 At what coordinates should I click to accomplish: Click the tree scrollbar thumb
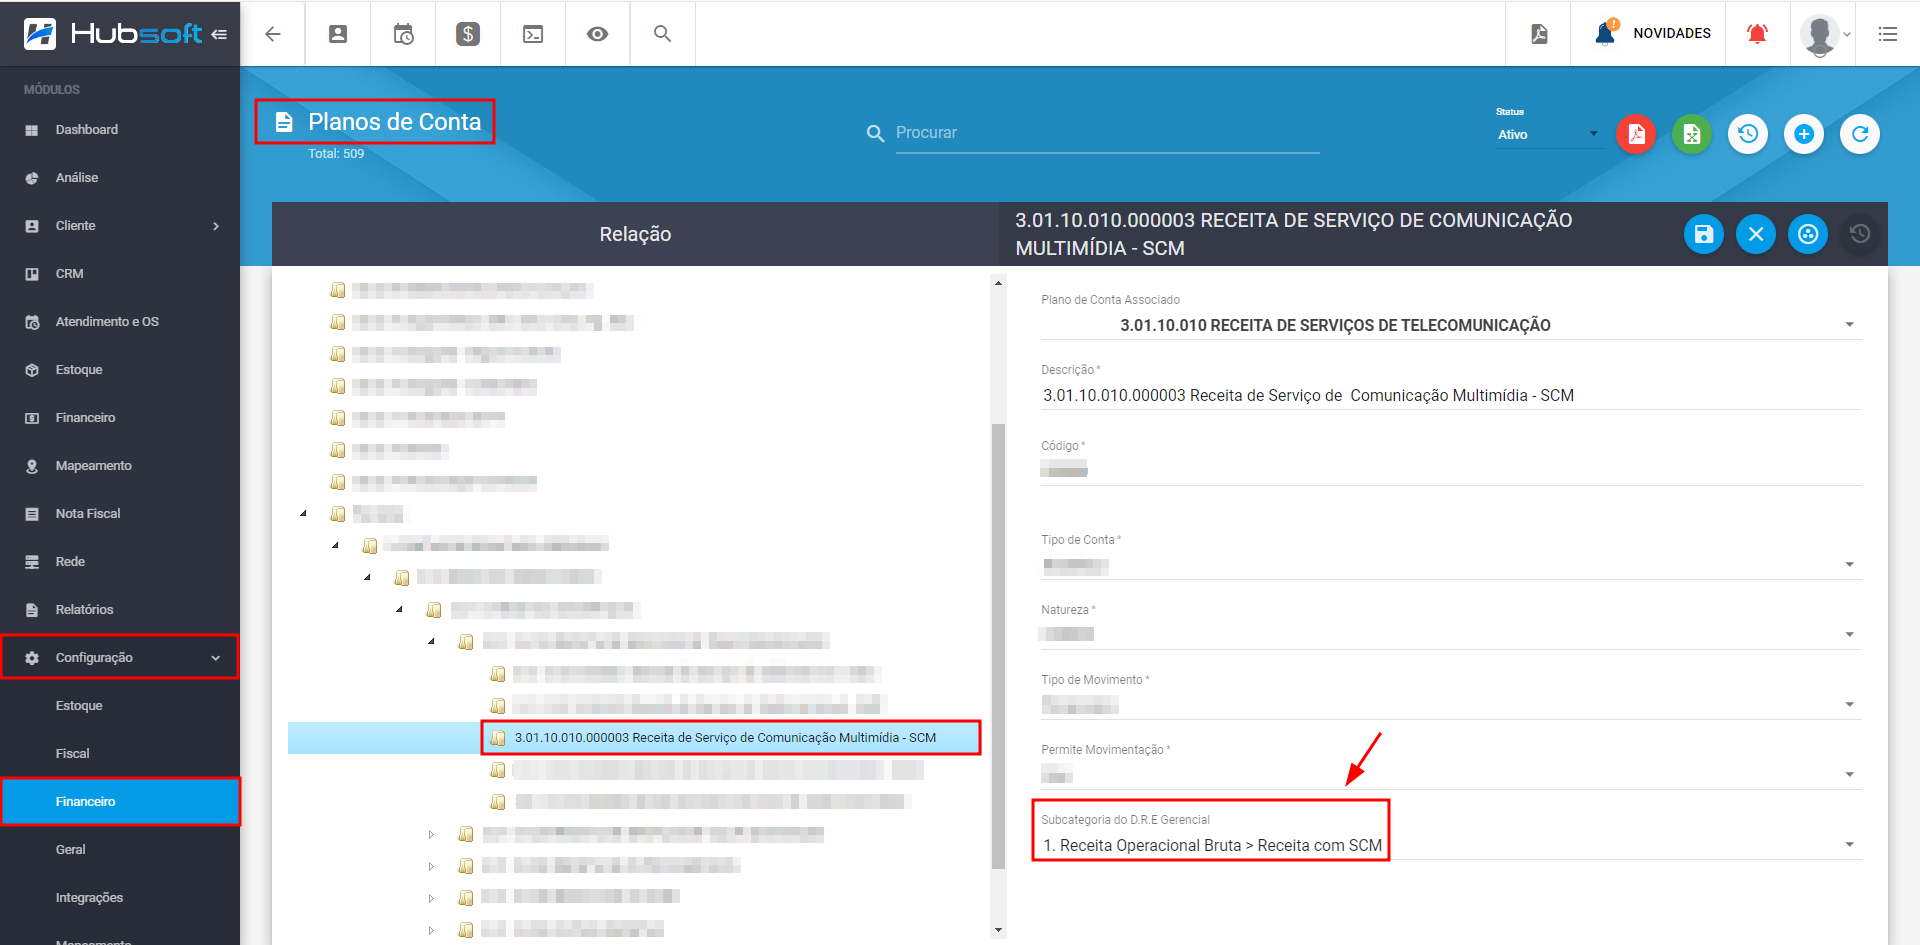tap(998, 645)
